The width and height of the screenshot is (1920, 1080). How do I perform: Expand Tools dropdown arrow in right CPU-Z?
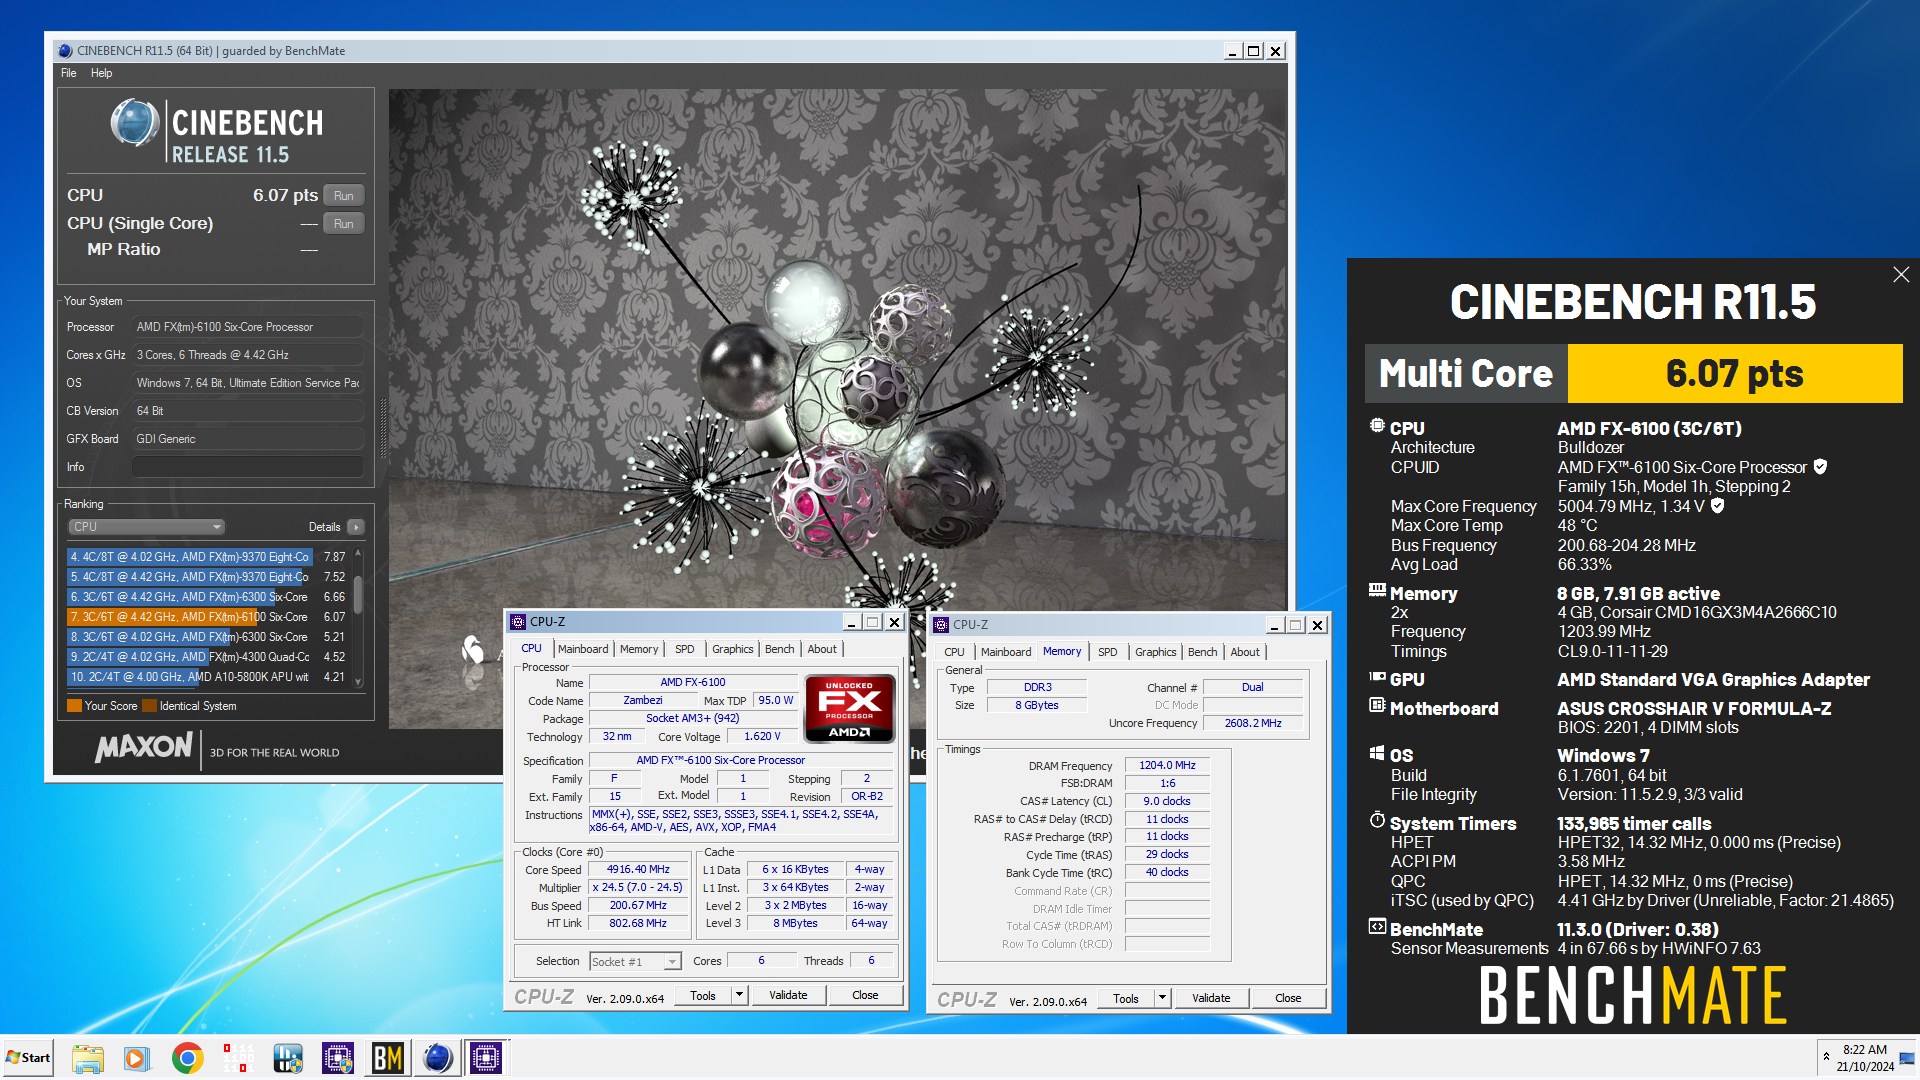1162,998
